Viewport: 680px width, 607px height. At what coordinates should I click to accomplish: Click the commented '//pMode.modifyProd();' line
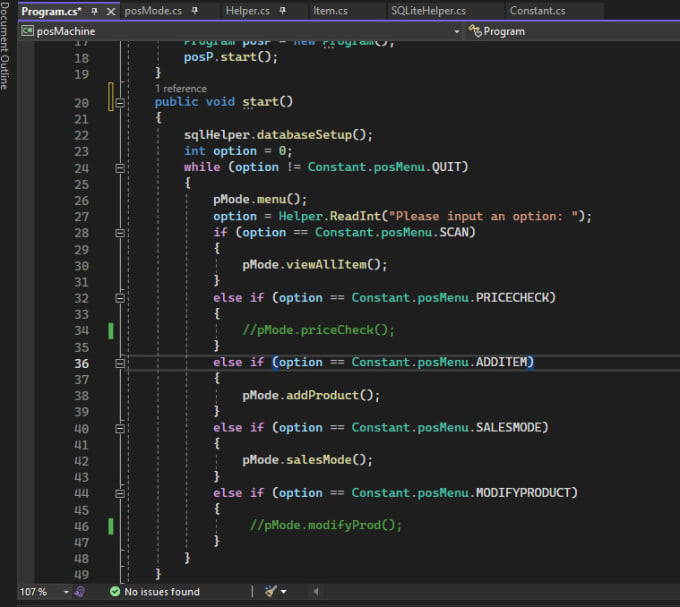pyautogui.click(x=326, y=525)
